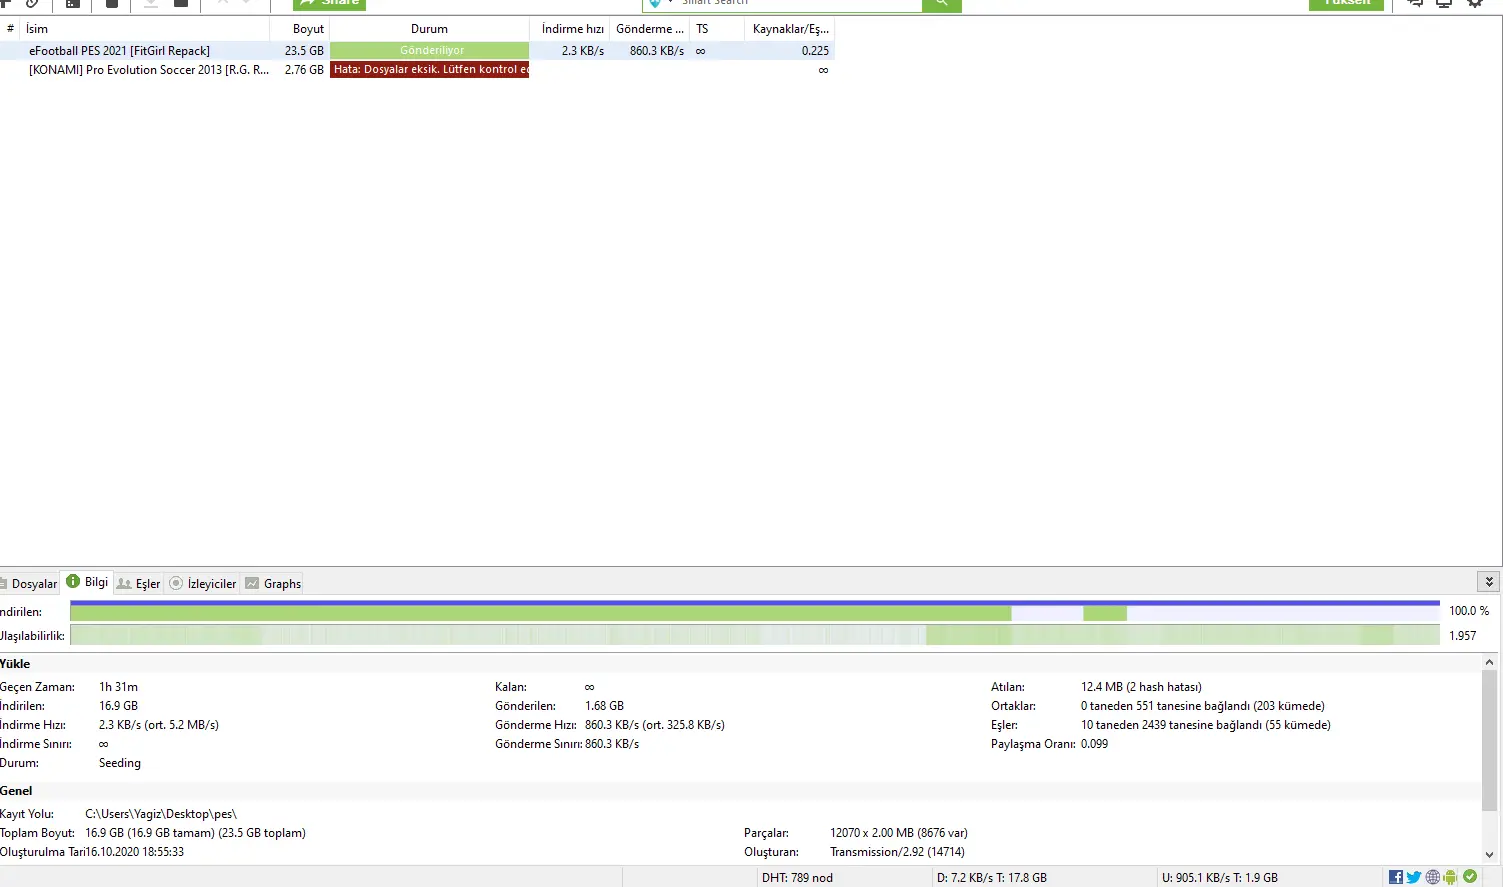Click the tracker icon beside İzleyiciler
The image size is (1503, 887).
[176, 583]
